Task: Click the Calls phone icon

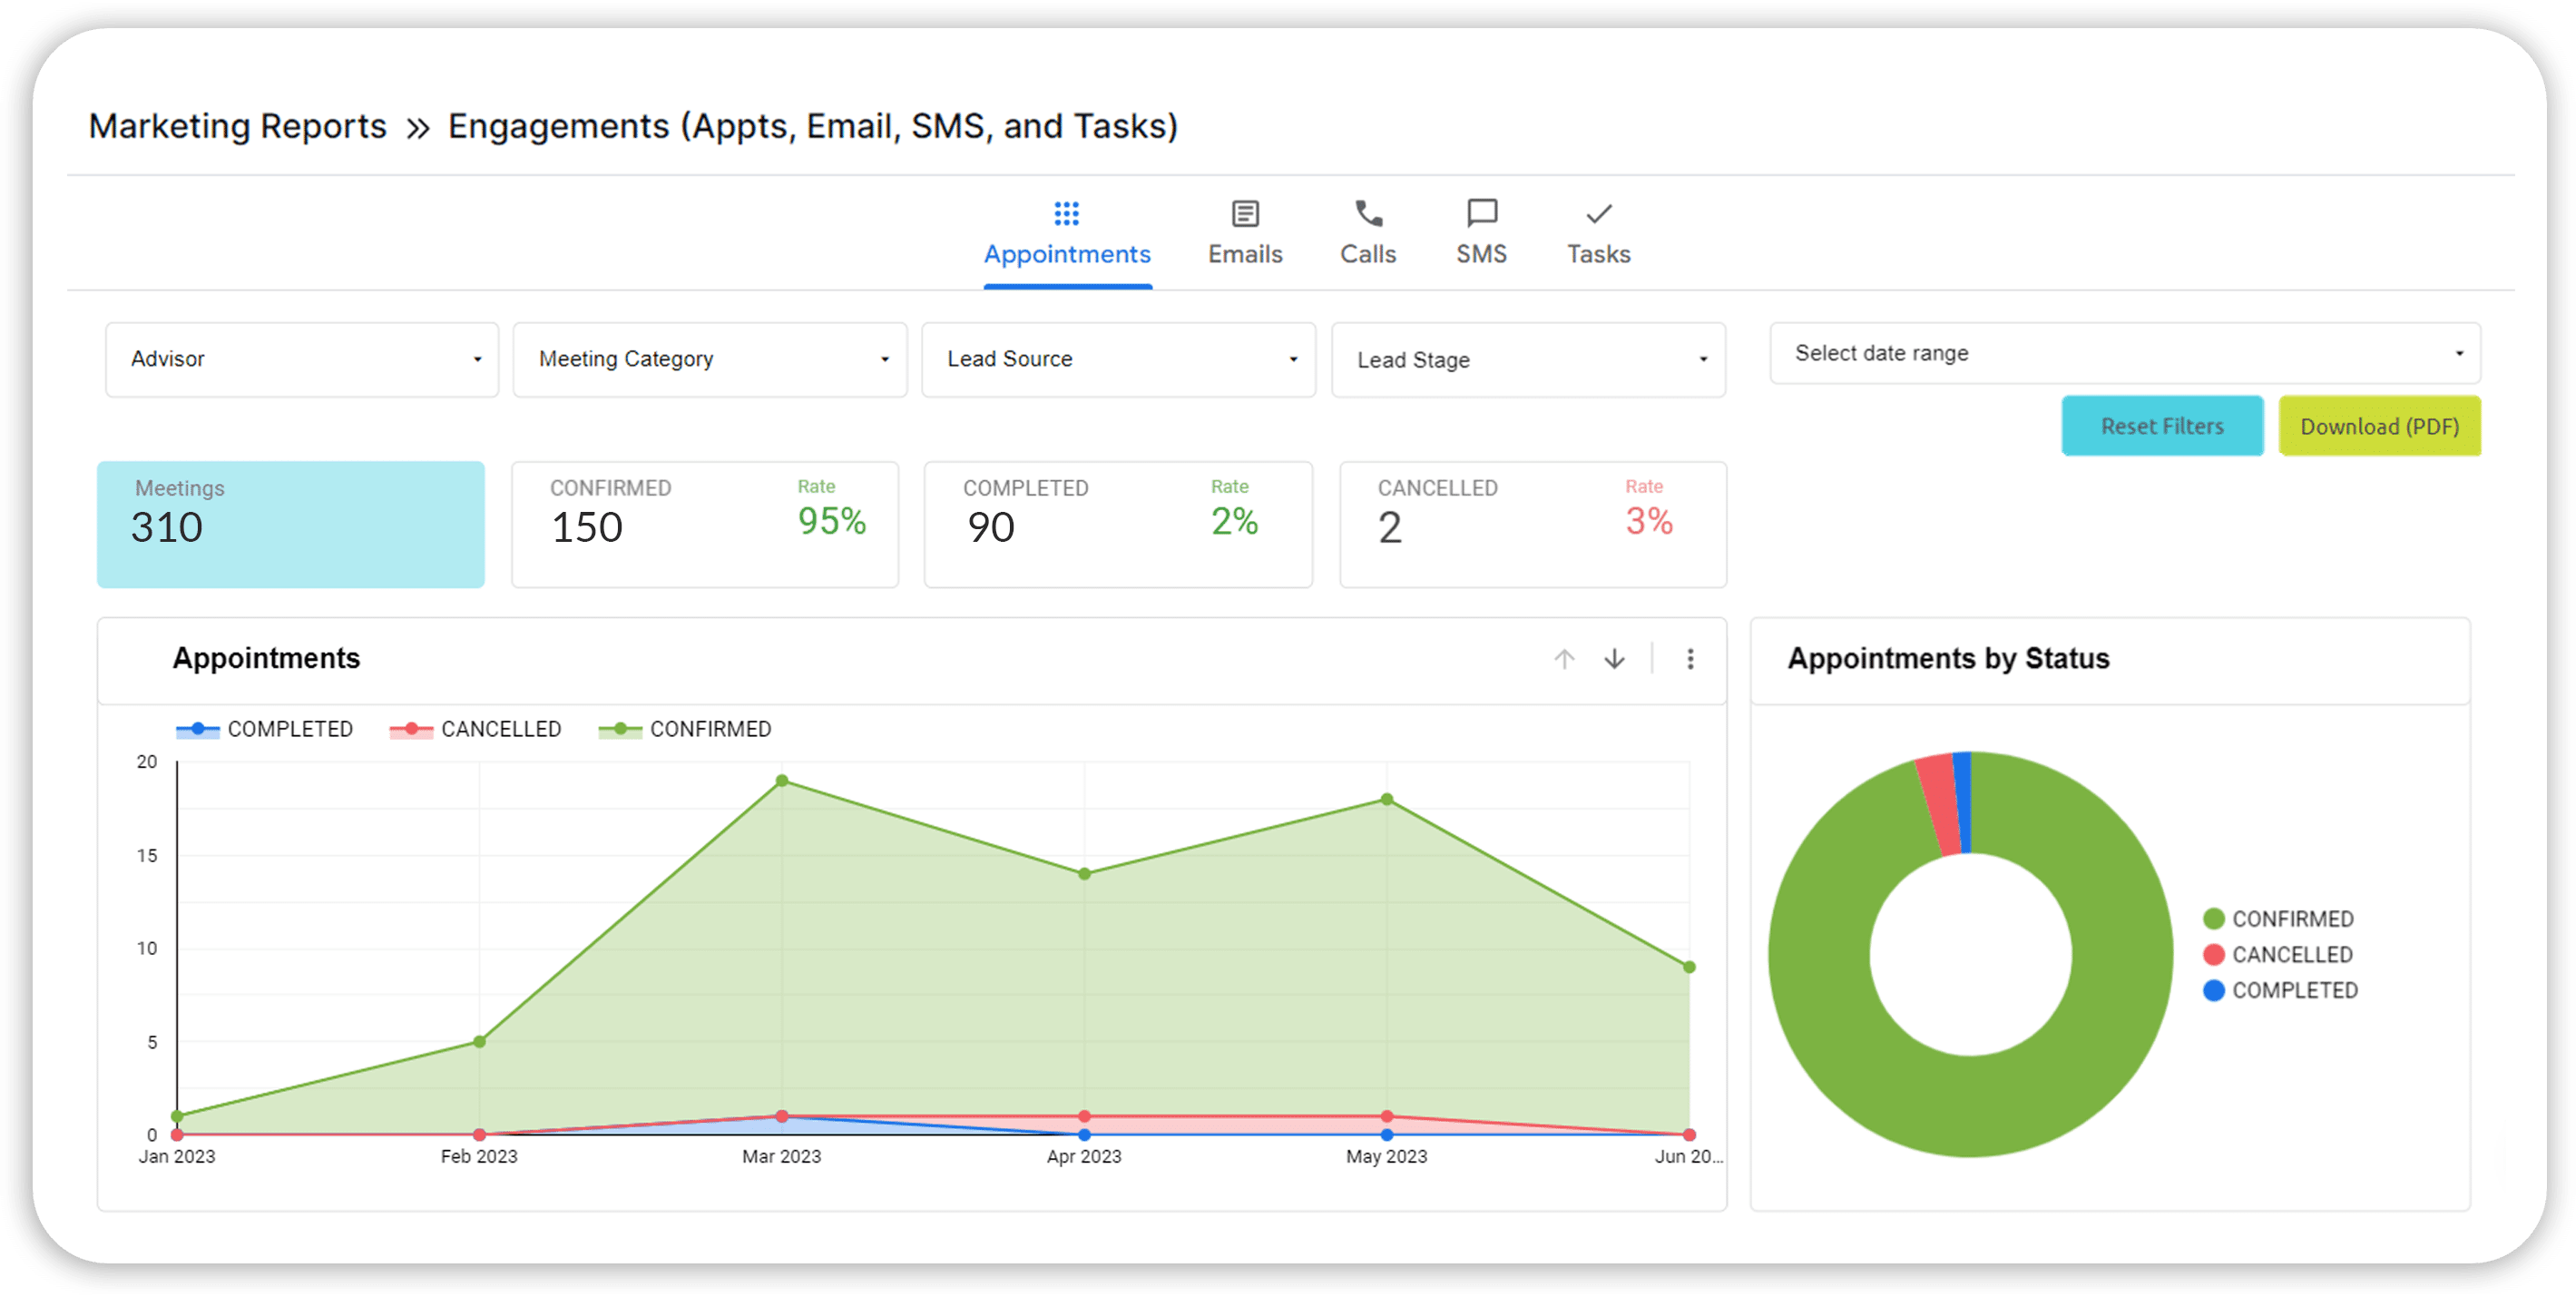Action: coord(1368,213)
